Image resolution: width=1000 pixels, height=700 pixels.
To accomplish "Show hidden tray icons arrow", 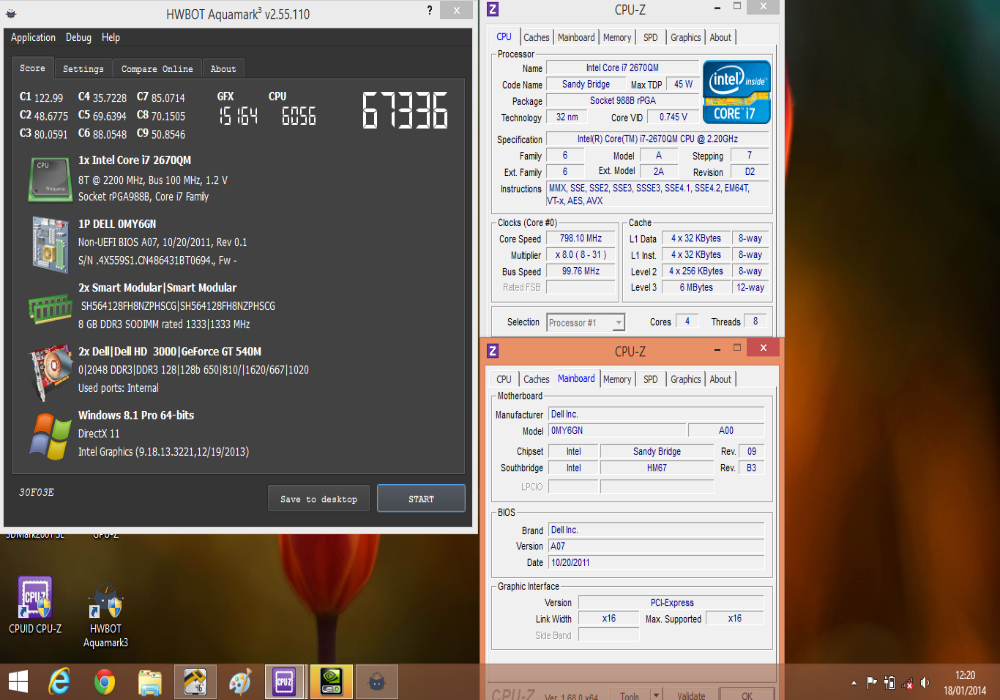I will coord(853,683).
